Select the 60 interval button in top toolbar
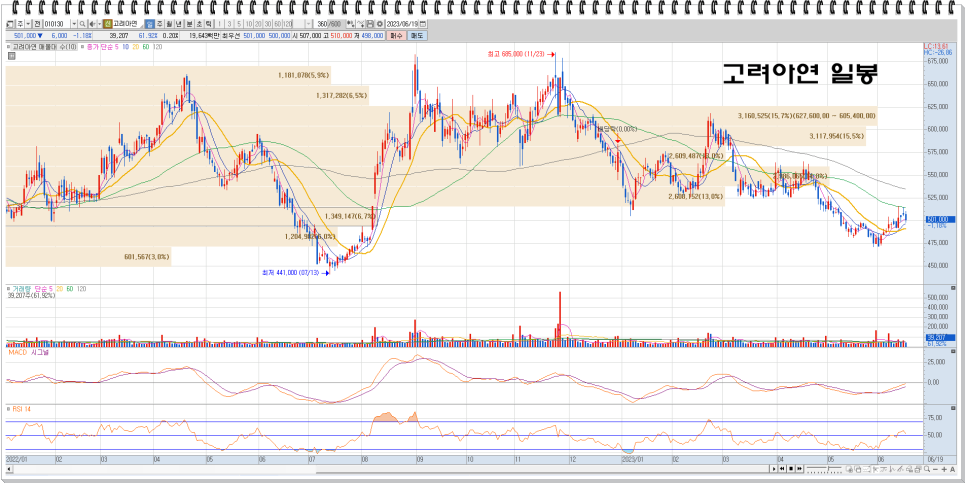The width and height of the screenshot is (966, 484). (x=278, y=24)
